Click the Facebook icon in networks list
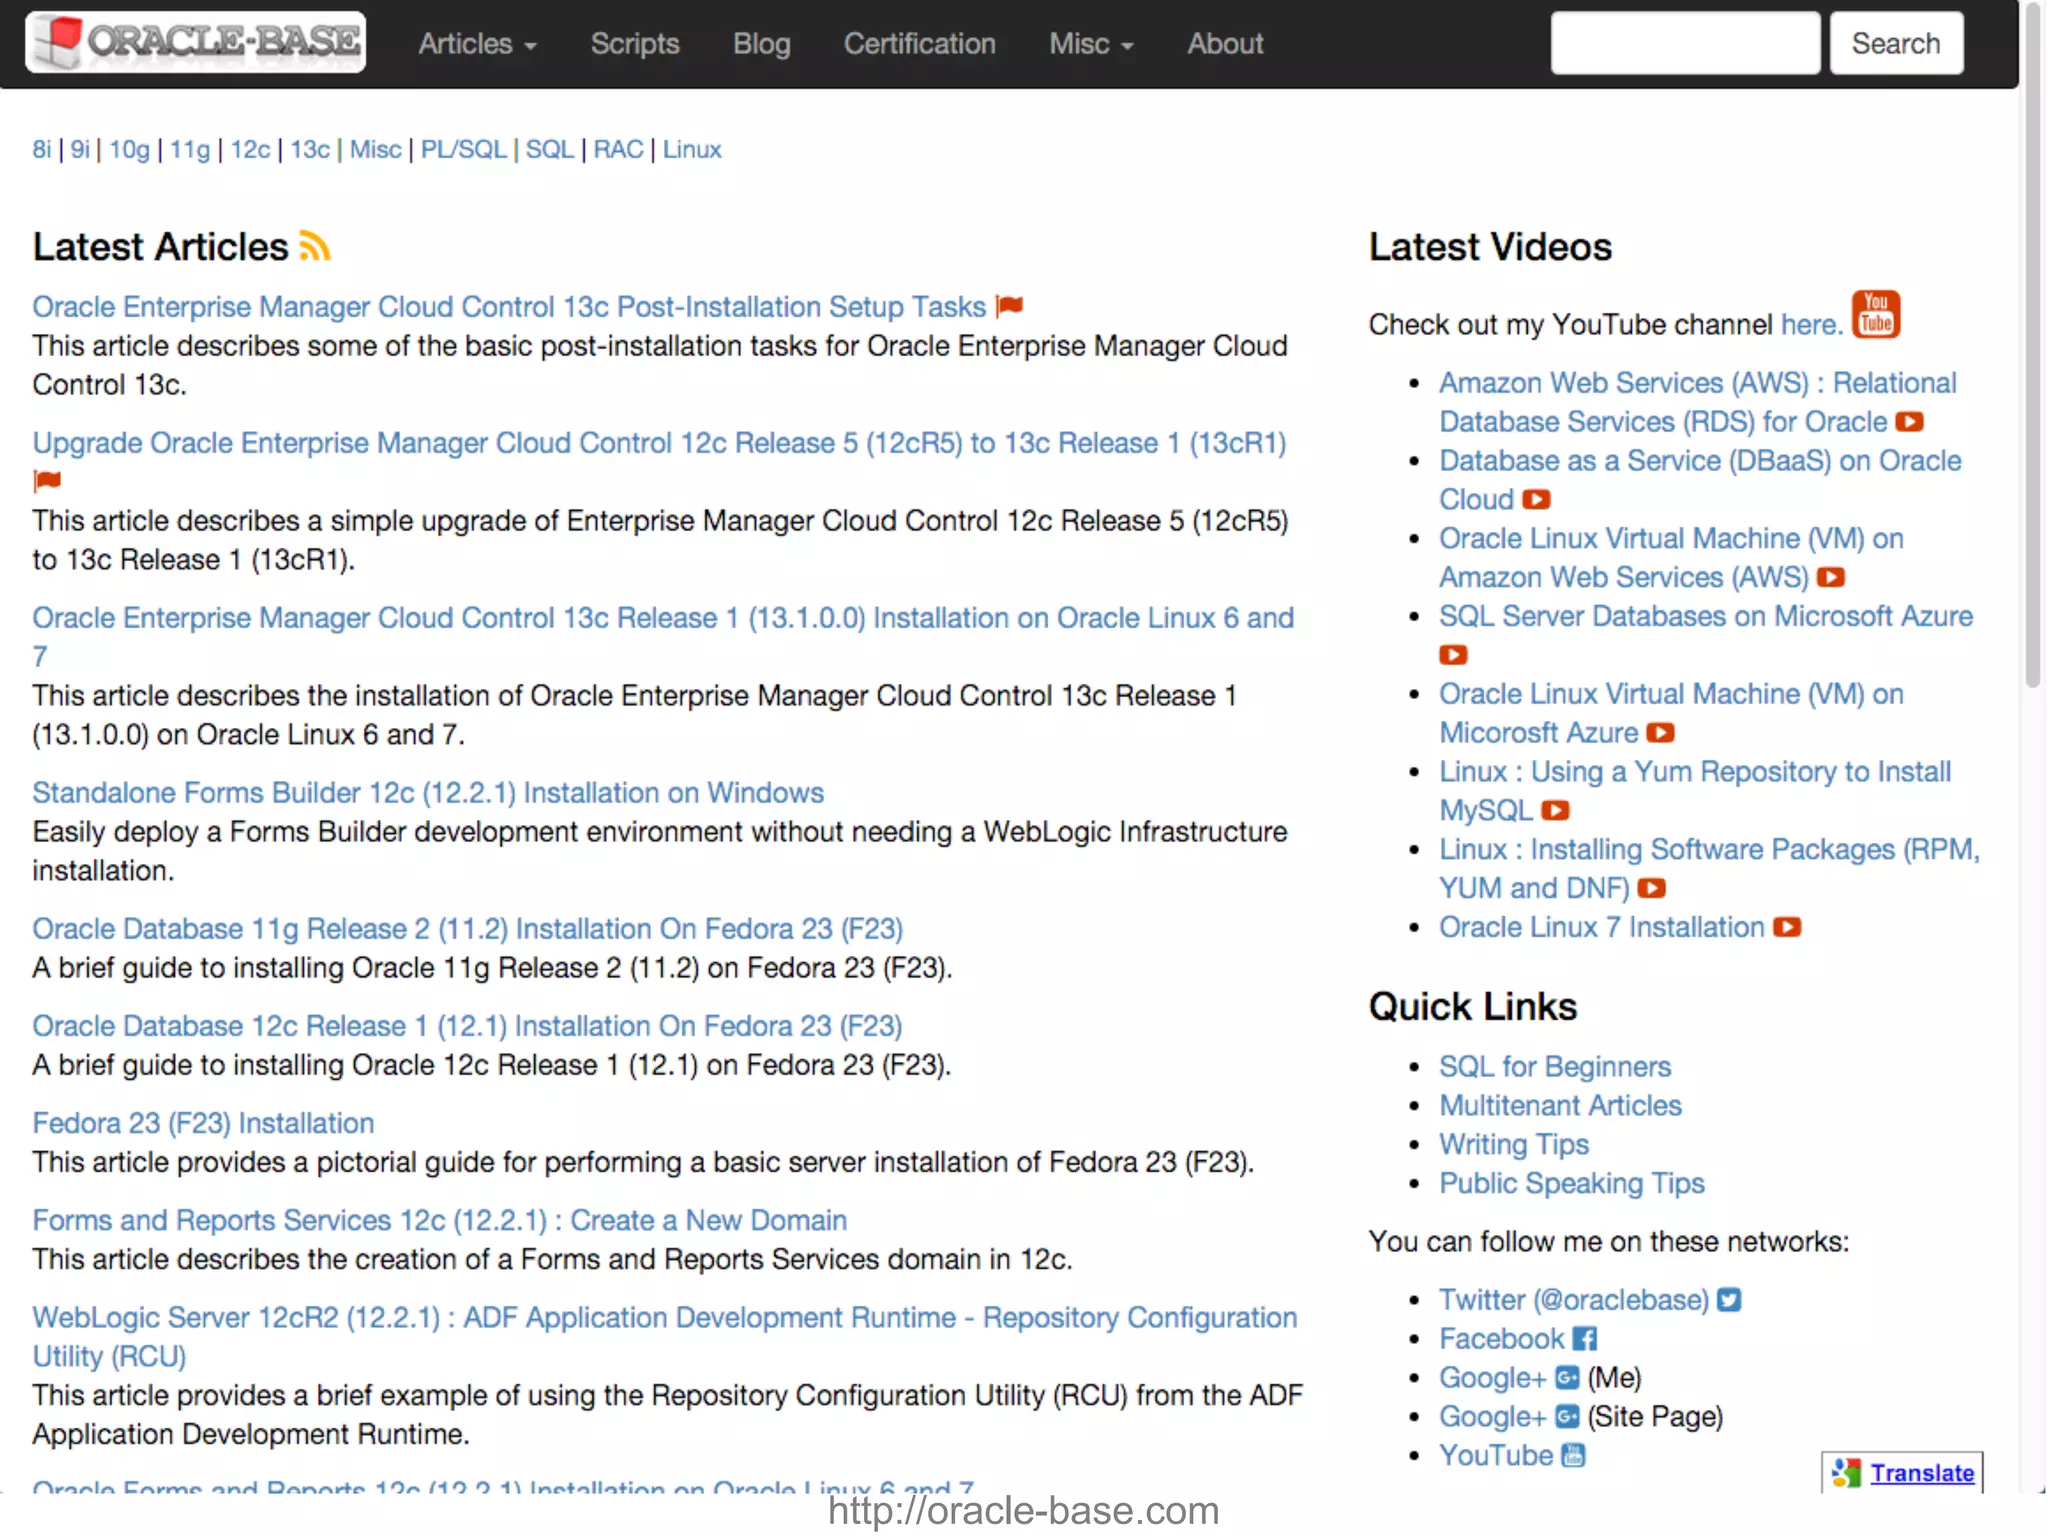2048x1536 pixels. [x=1585, y=1339]
